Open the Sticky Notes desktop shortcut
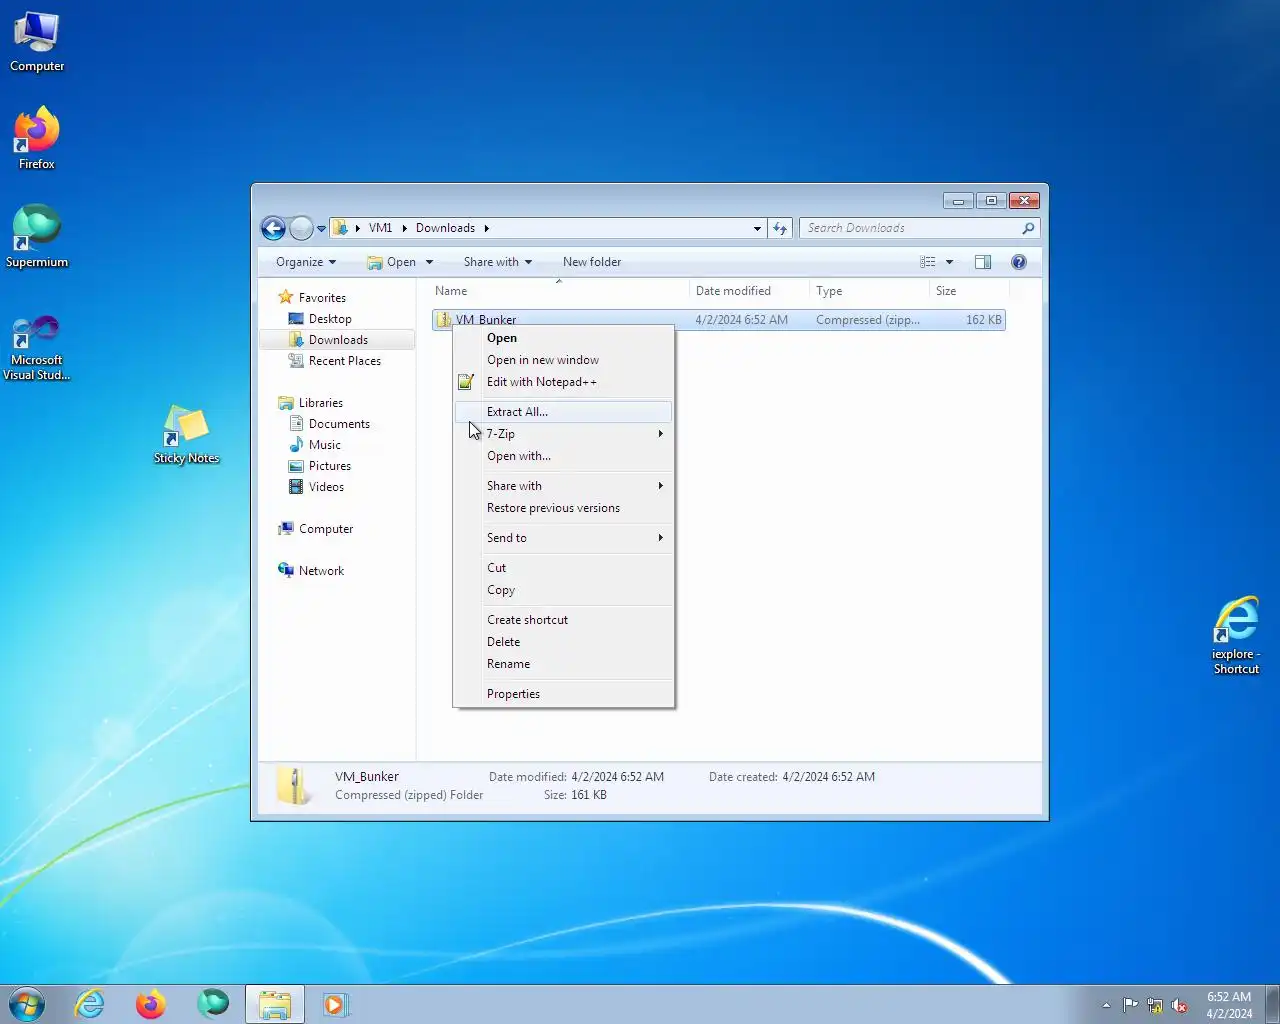This screenshot has width=1280, height=1024. point(186,435)
